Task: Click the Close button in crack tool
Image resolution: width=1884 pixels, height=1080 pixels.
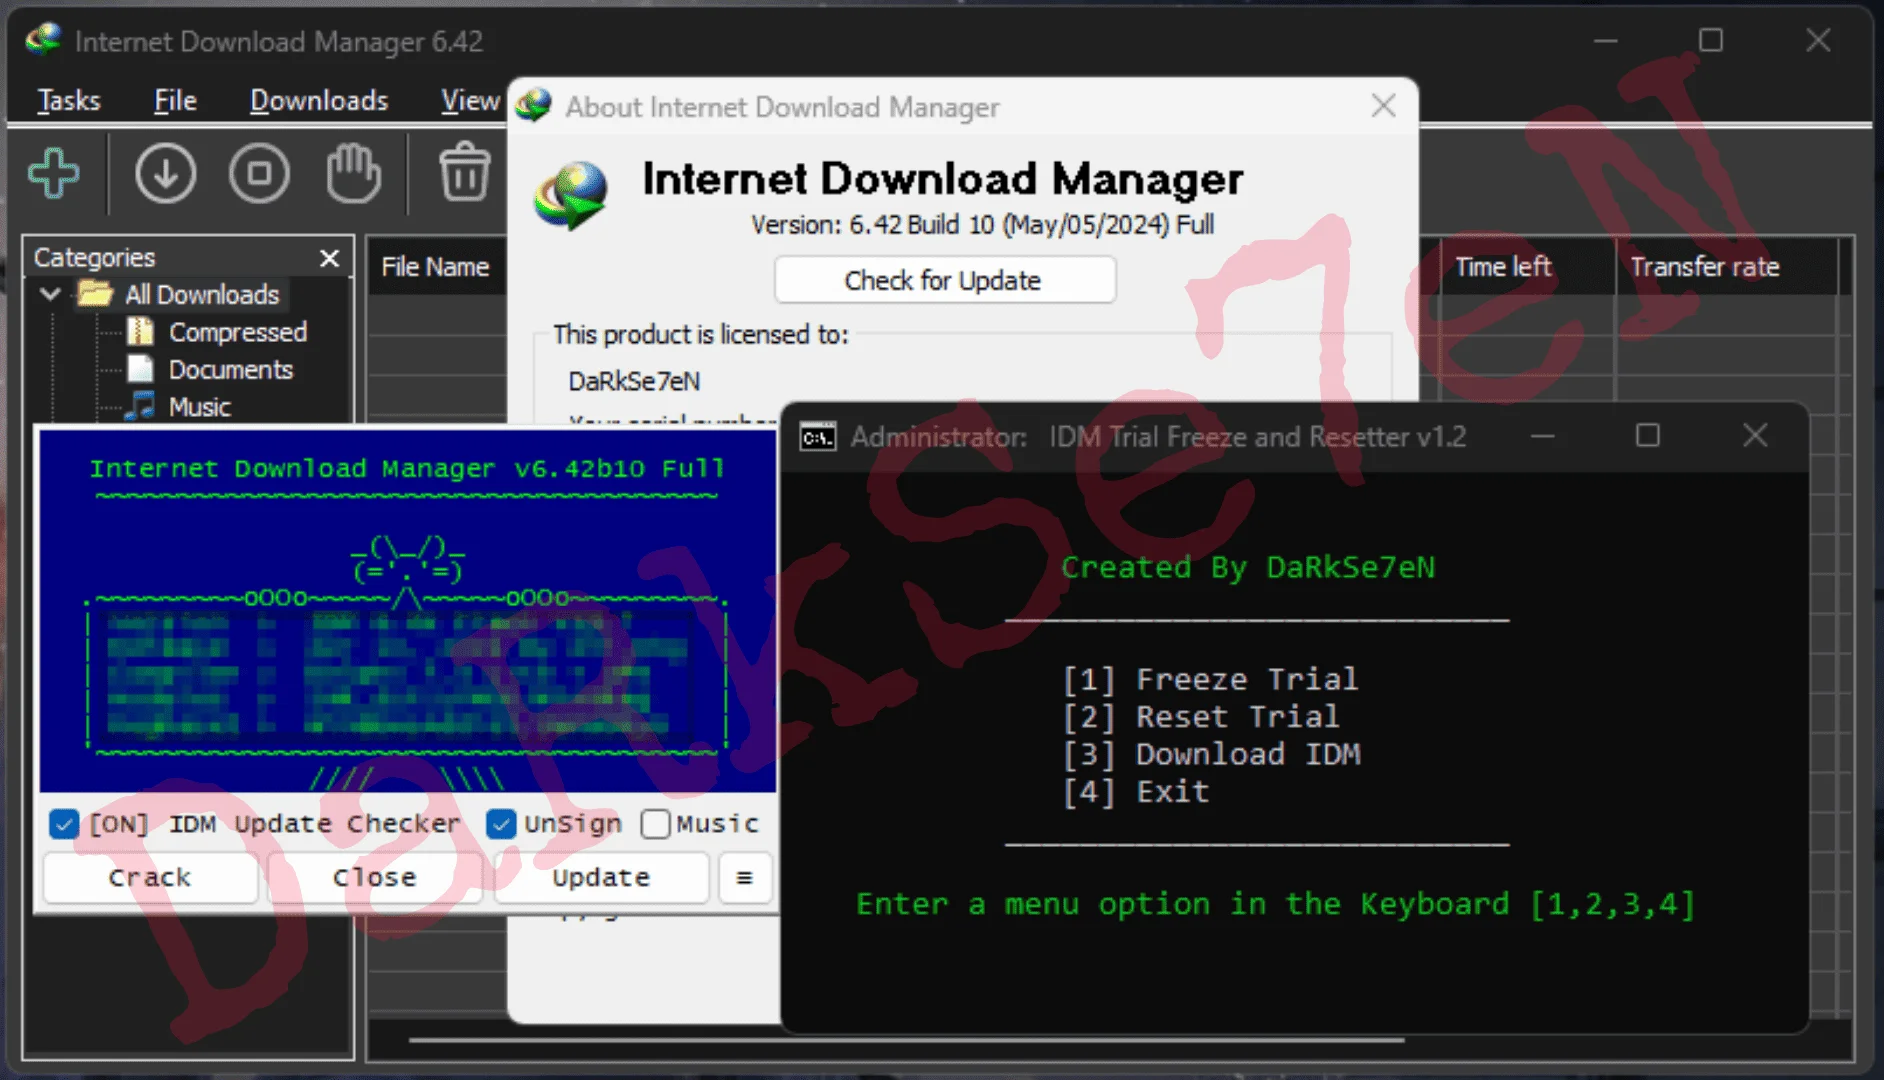Action: click(375, 878)
